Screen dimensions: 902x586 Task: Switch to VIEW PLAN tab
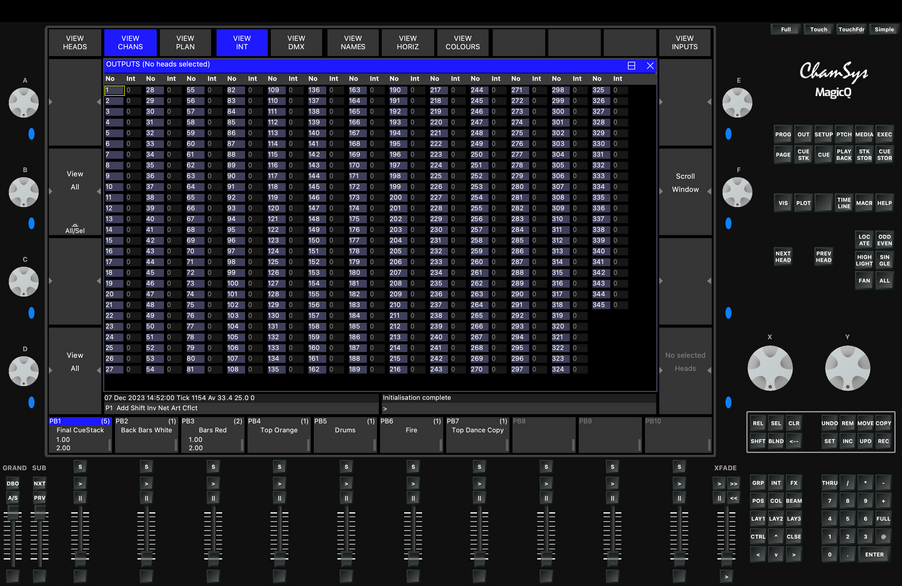[185, 43]
